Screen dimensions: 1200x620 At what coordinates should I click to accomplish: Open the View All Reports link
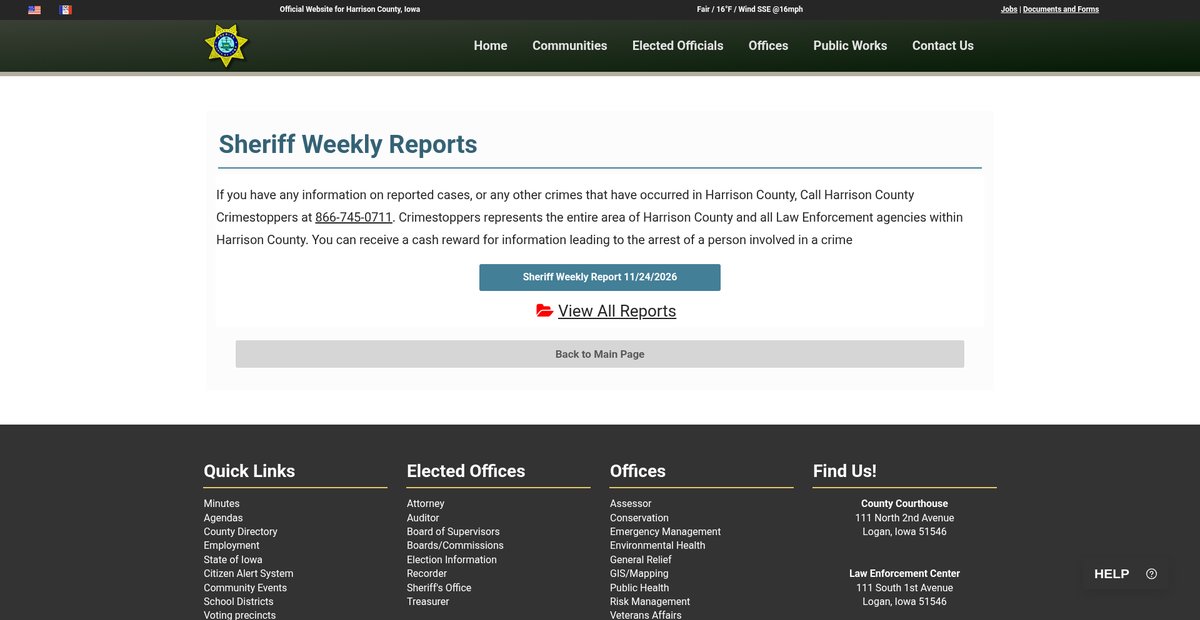coord(616,311)
